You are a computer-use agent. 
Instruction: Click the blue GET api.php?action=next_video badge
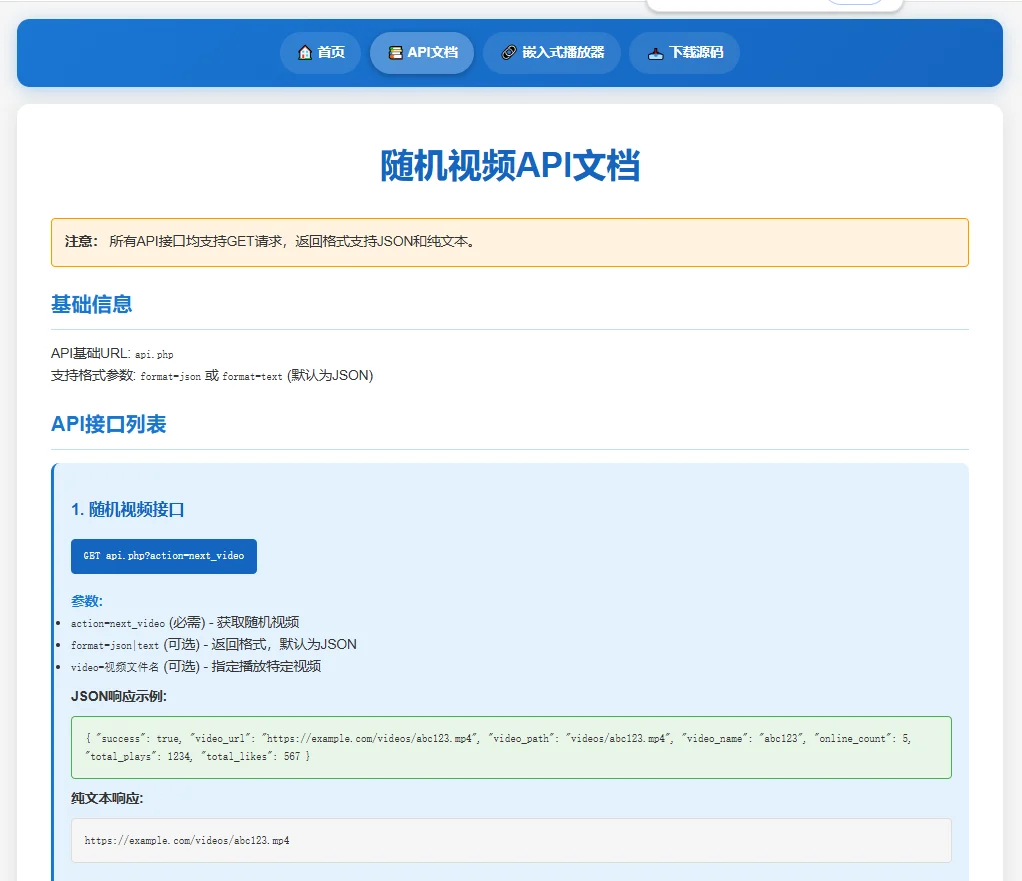coord(164,556)
